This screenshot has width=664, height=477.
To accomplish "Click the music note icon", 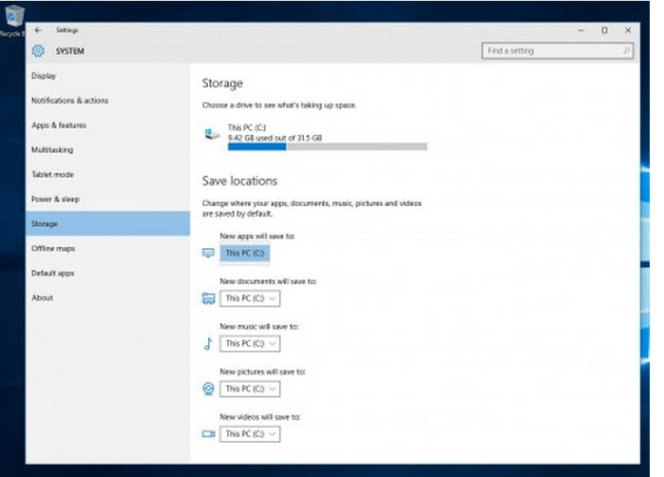I will [208, 344].
